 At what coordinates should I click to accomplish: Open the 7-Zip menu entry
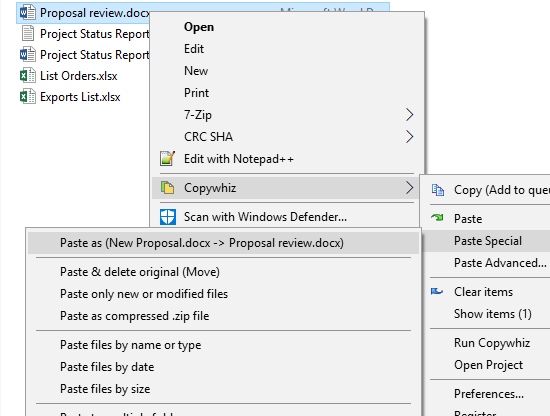286,115
